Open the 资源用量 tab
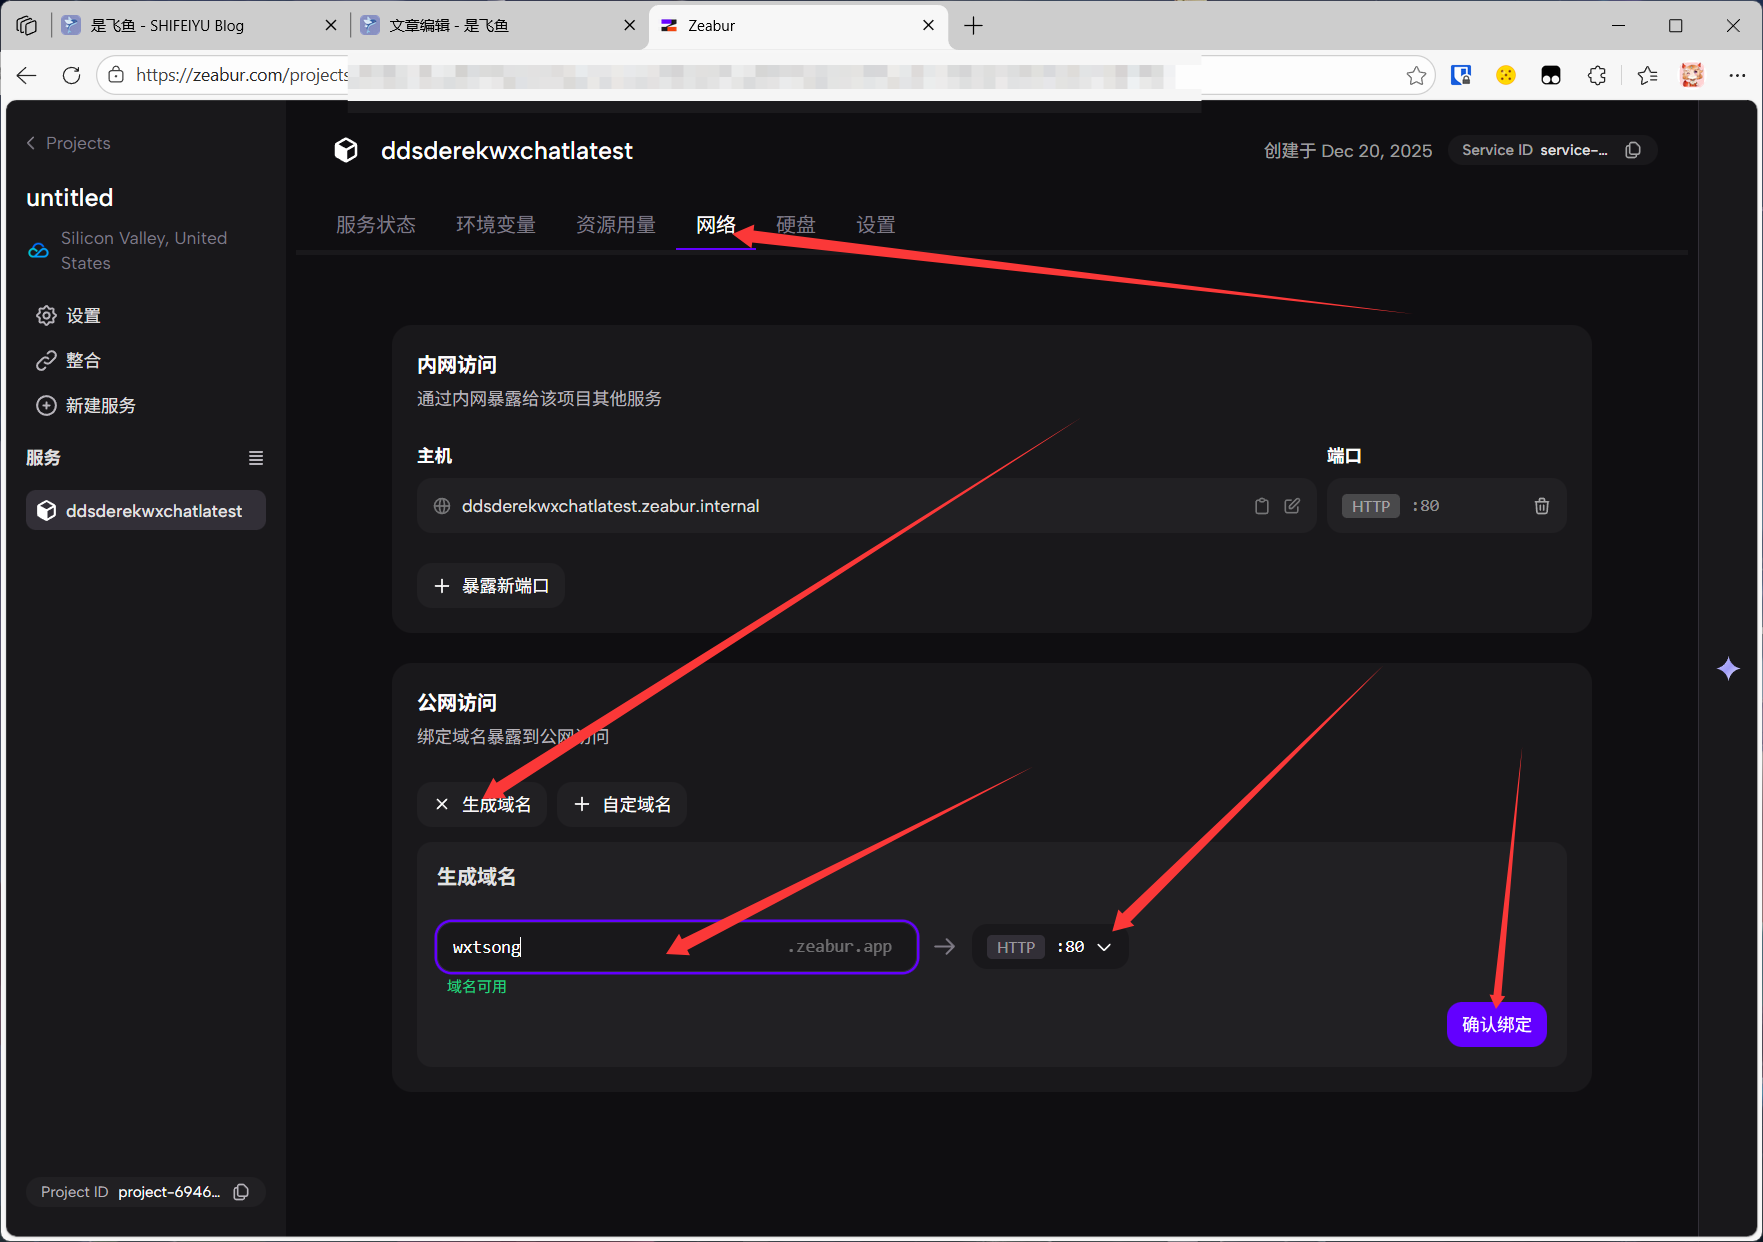This screenshot has height=1242, width=1763. pyautogui.click(x=616, y=225)
